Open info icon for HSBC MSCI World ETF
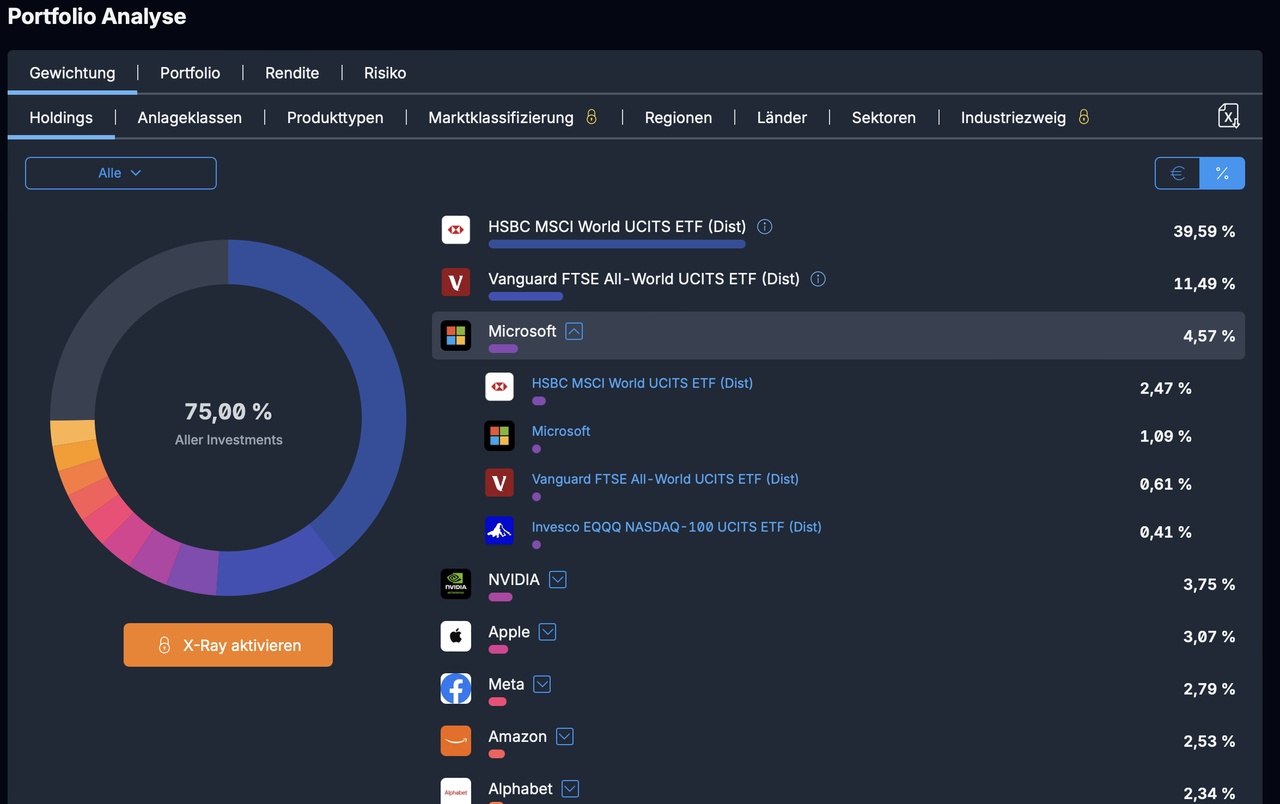The image size is (1280, 804). point(765,227)
